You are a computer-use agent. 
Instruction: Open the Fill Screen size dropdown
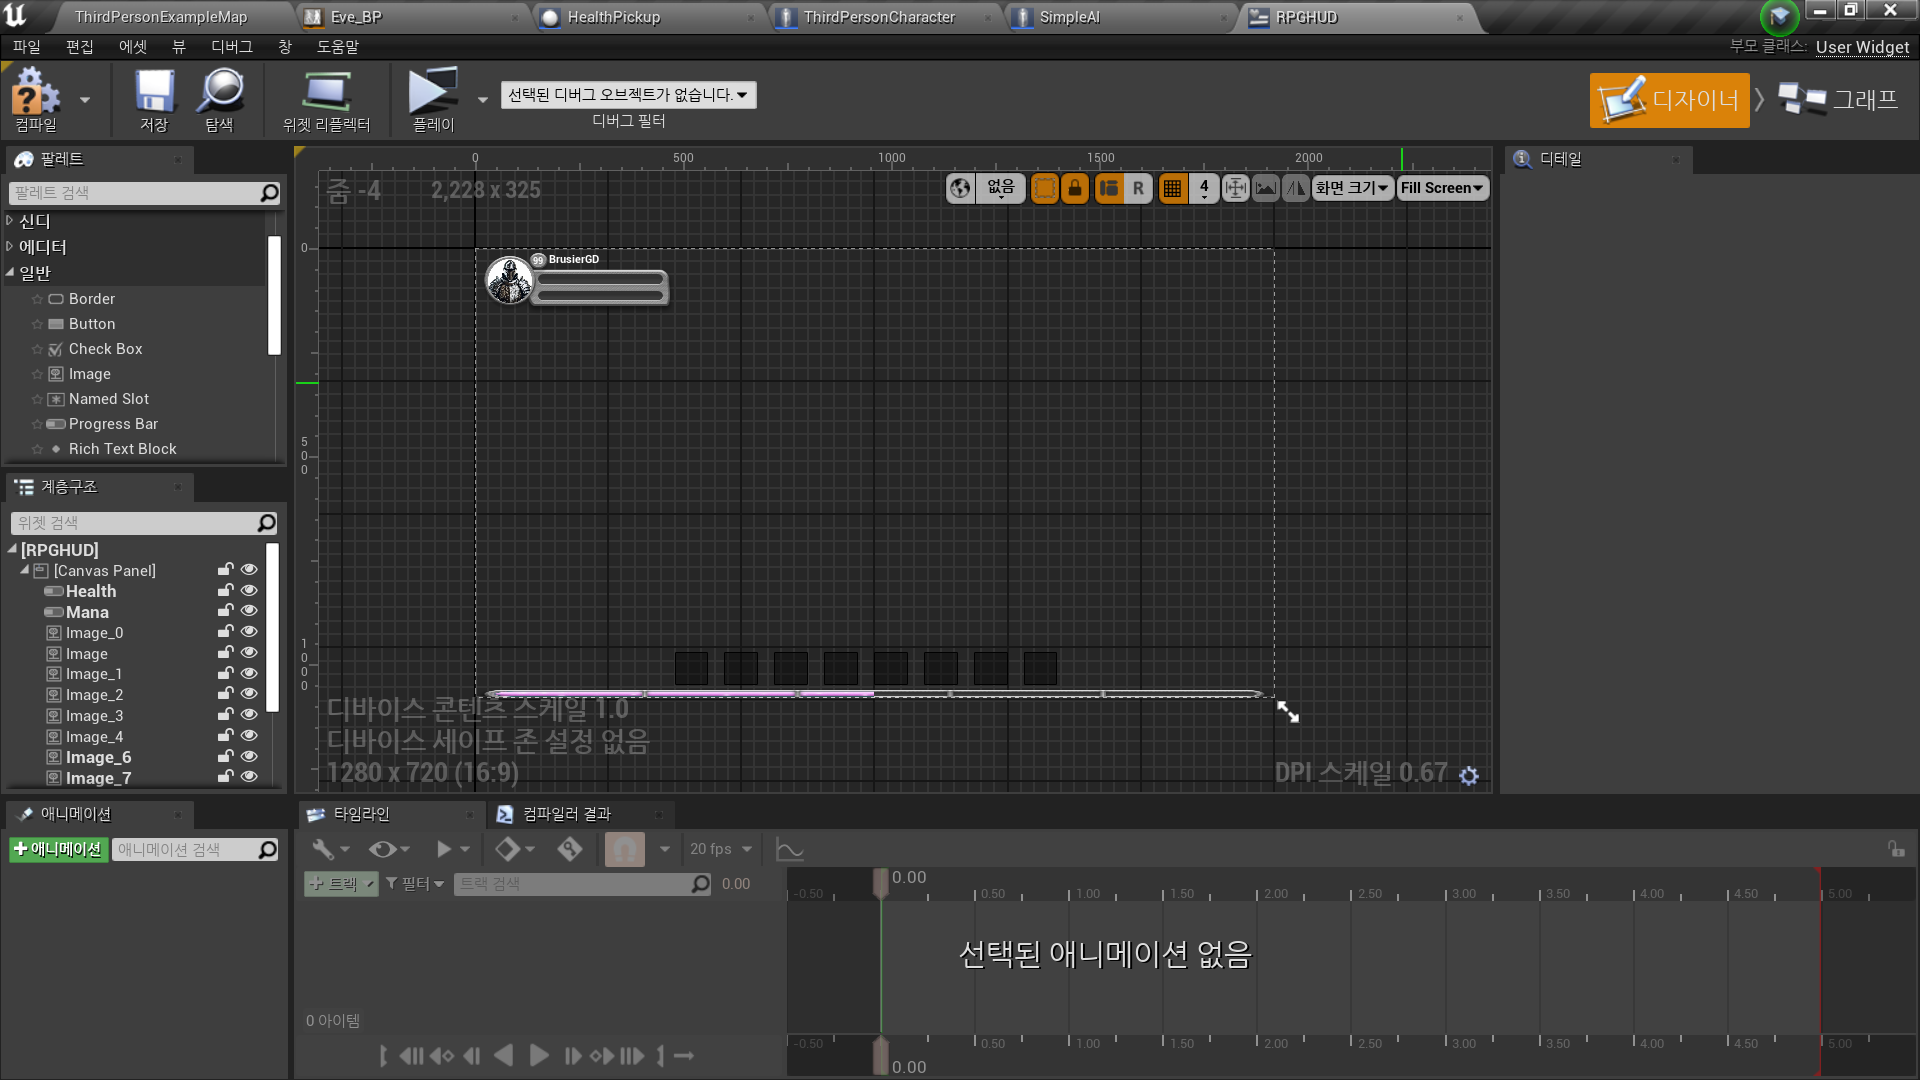[1441, 188]
